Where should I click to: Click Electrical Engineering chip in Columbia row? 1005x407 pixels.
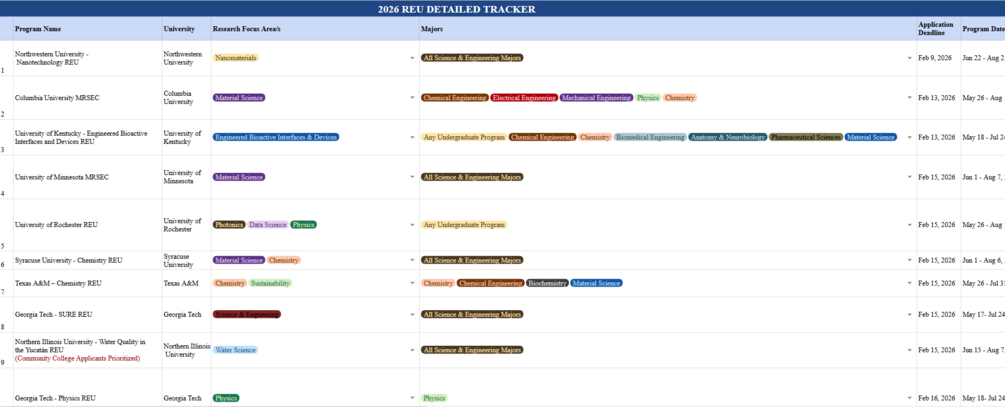[524, 98]
